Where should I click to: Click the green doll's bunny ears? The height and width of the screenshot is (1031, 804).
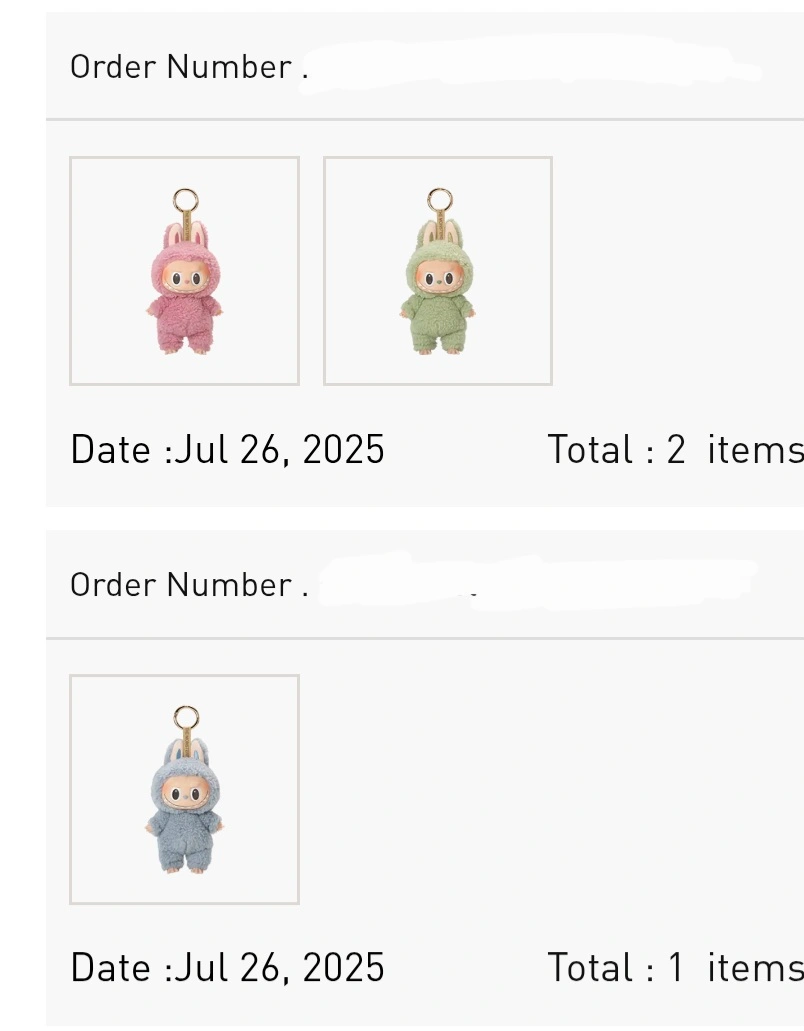point(438,235)
